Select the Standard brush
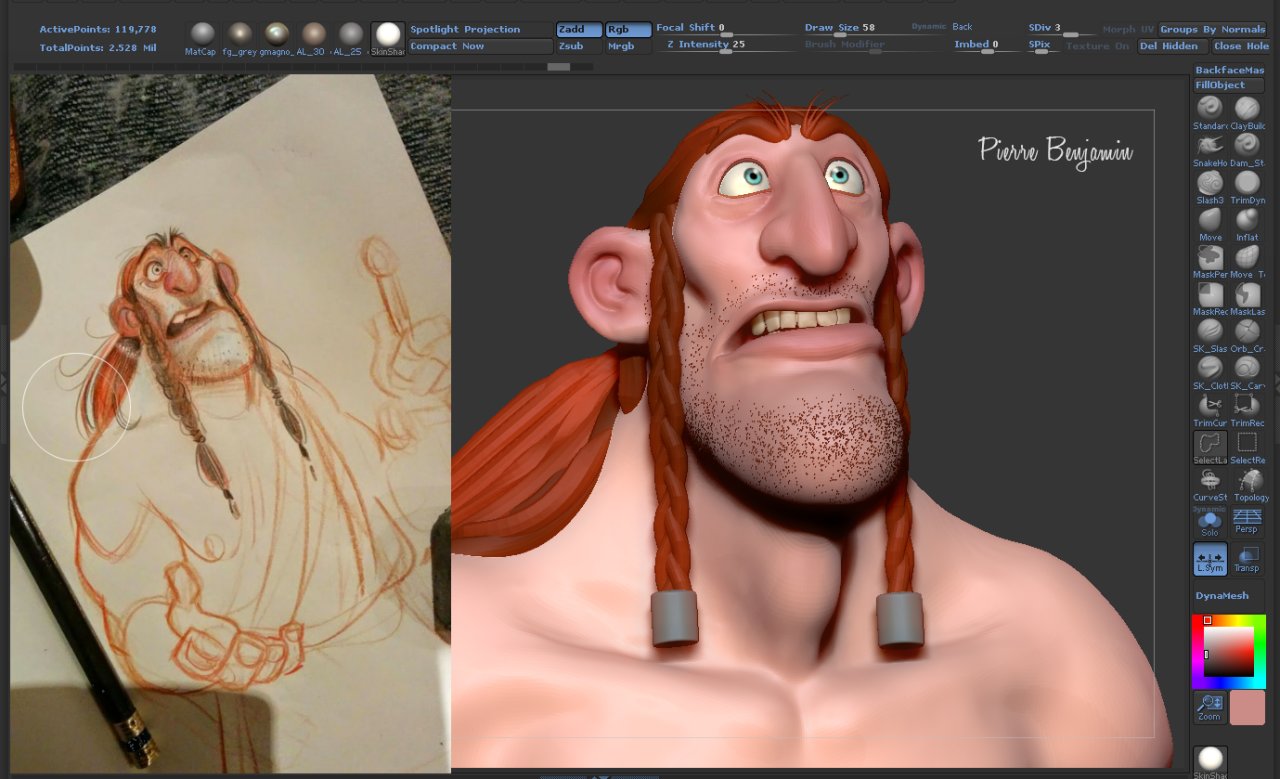The image size is (1280, 779). coord(1210,113)
